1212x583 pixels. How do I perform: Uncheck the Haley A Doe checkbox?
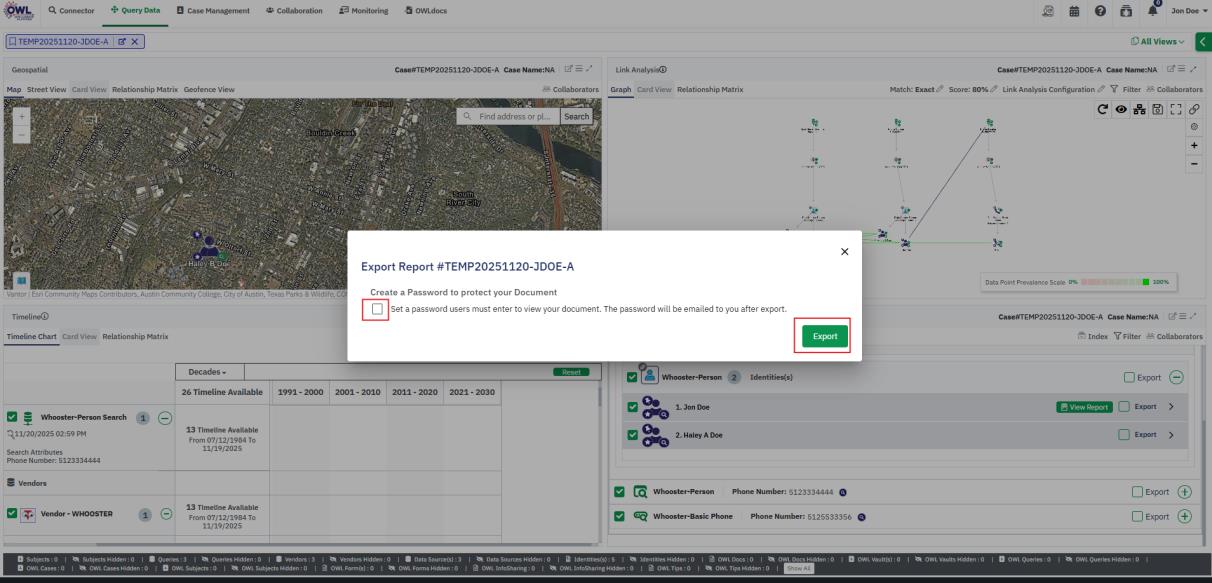coord(631,434)
